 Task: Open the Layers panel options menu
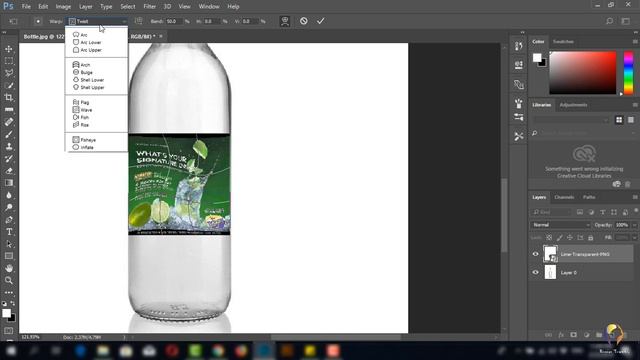click(x=635, y=197)
